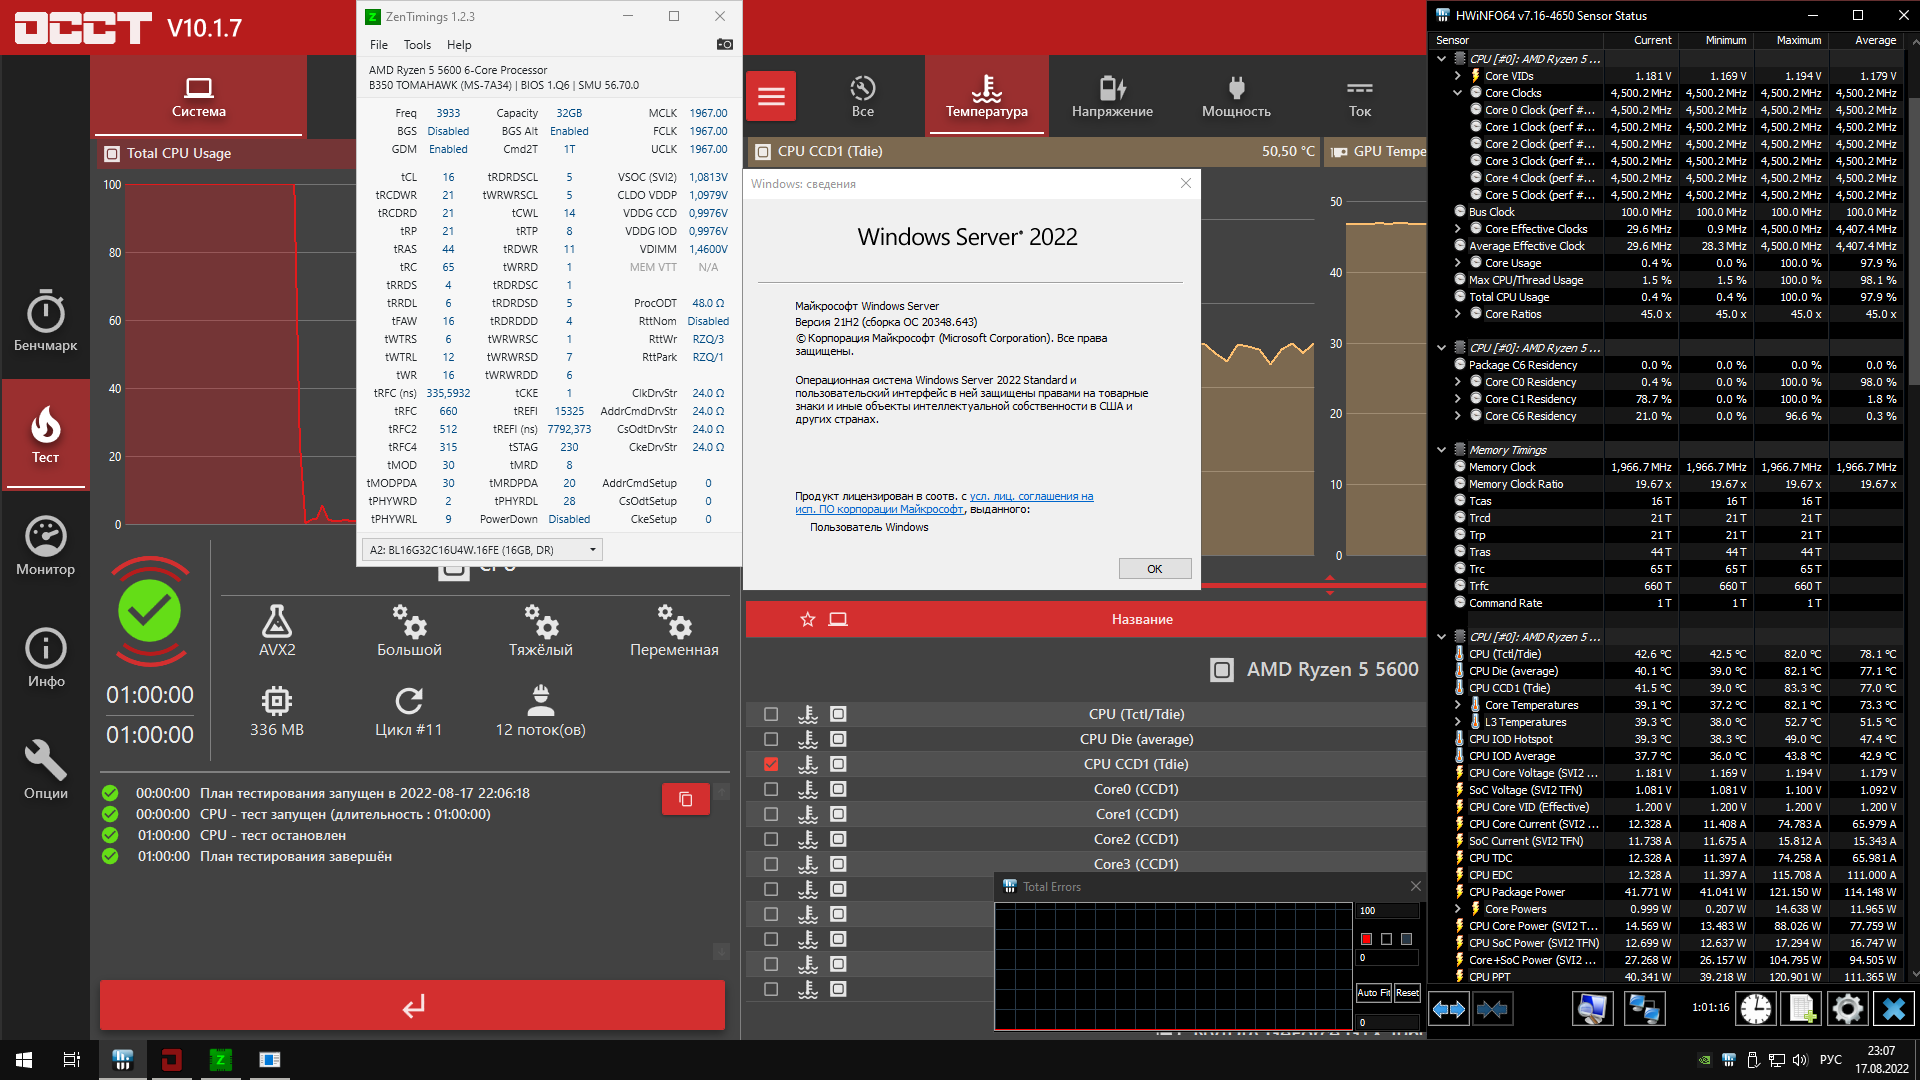Image resolution: width=1920 pixels, height=1080 pixels.
Task: Click the red swatch in Total Errors
Action: [1366, 939]
